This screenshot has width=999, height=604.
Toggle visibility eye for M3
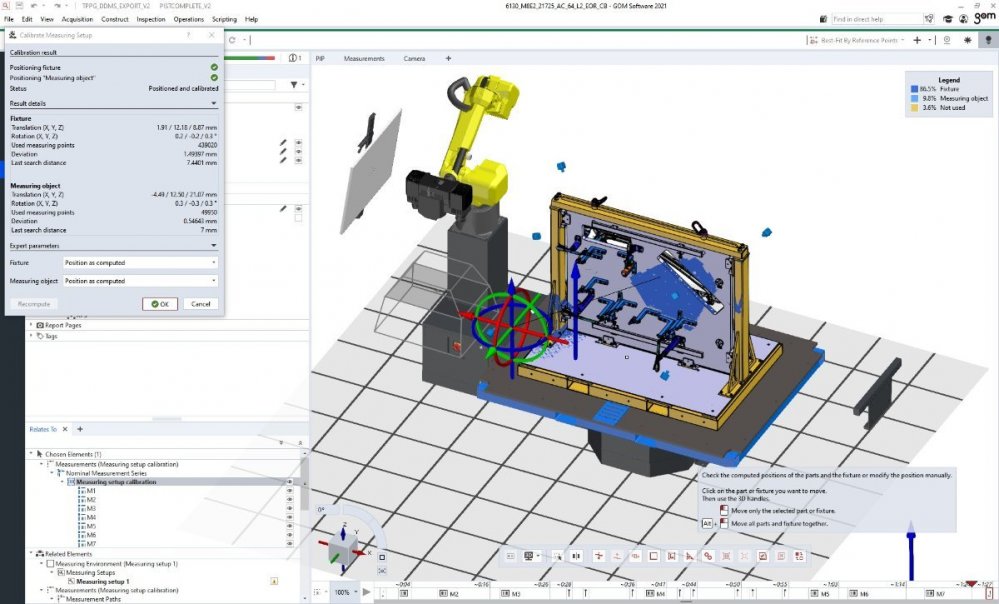click(290, 509)
